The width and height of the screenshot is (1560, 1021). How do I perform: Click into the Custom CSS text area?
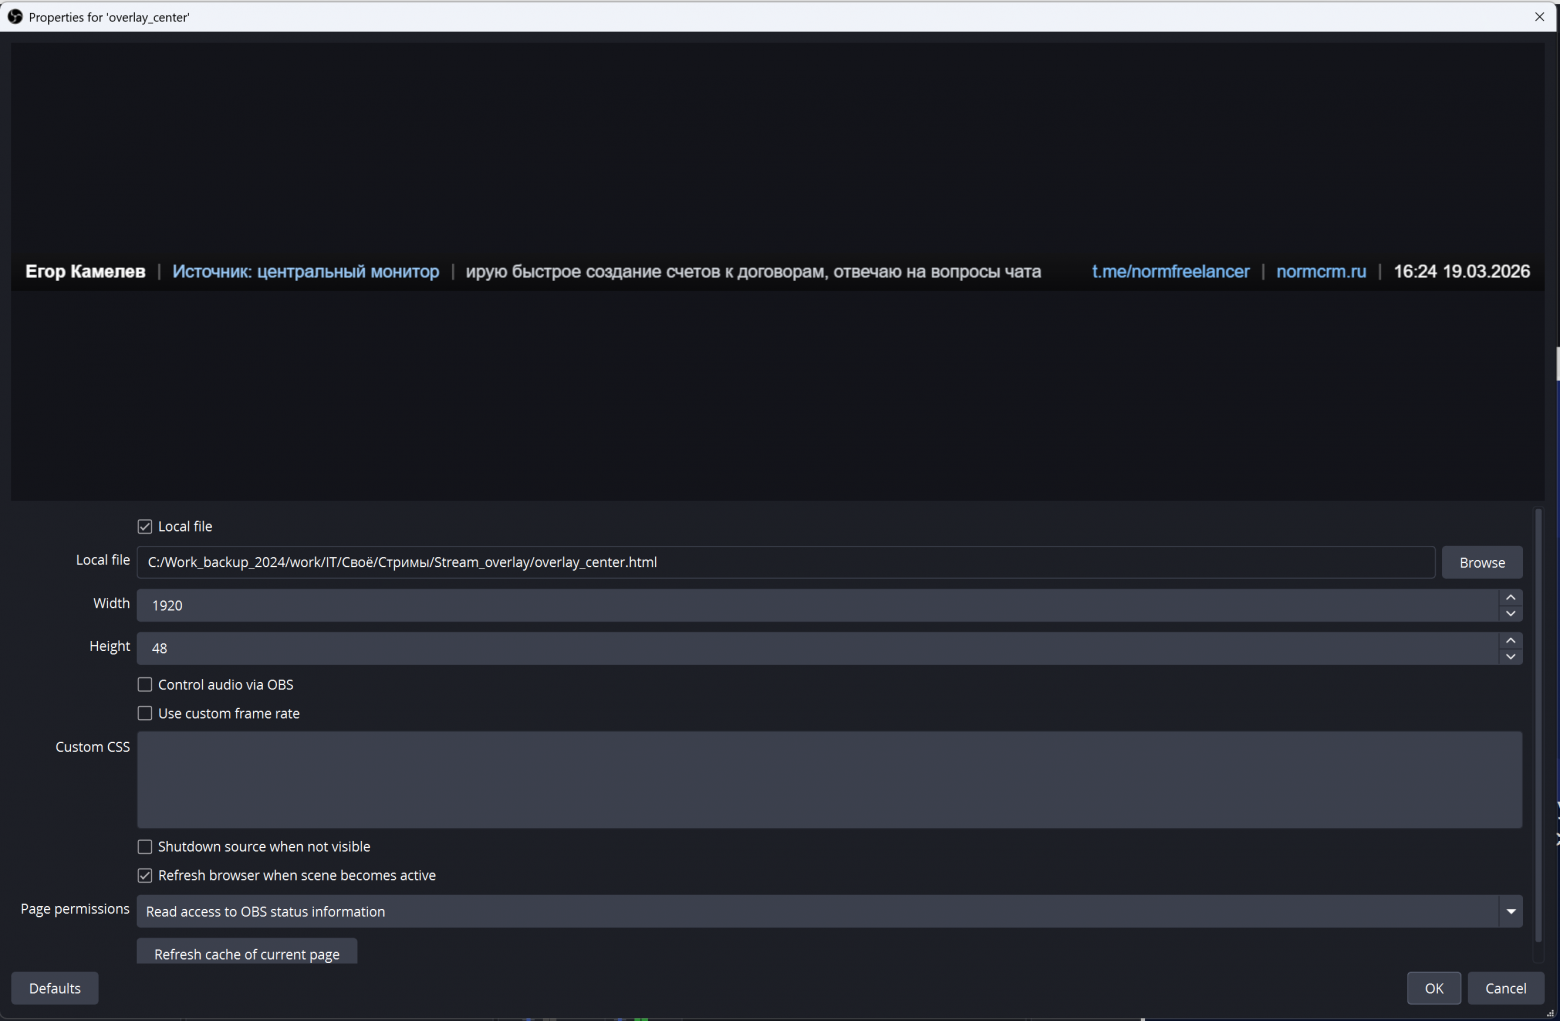tap(828, 780)
